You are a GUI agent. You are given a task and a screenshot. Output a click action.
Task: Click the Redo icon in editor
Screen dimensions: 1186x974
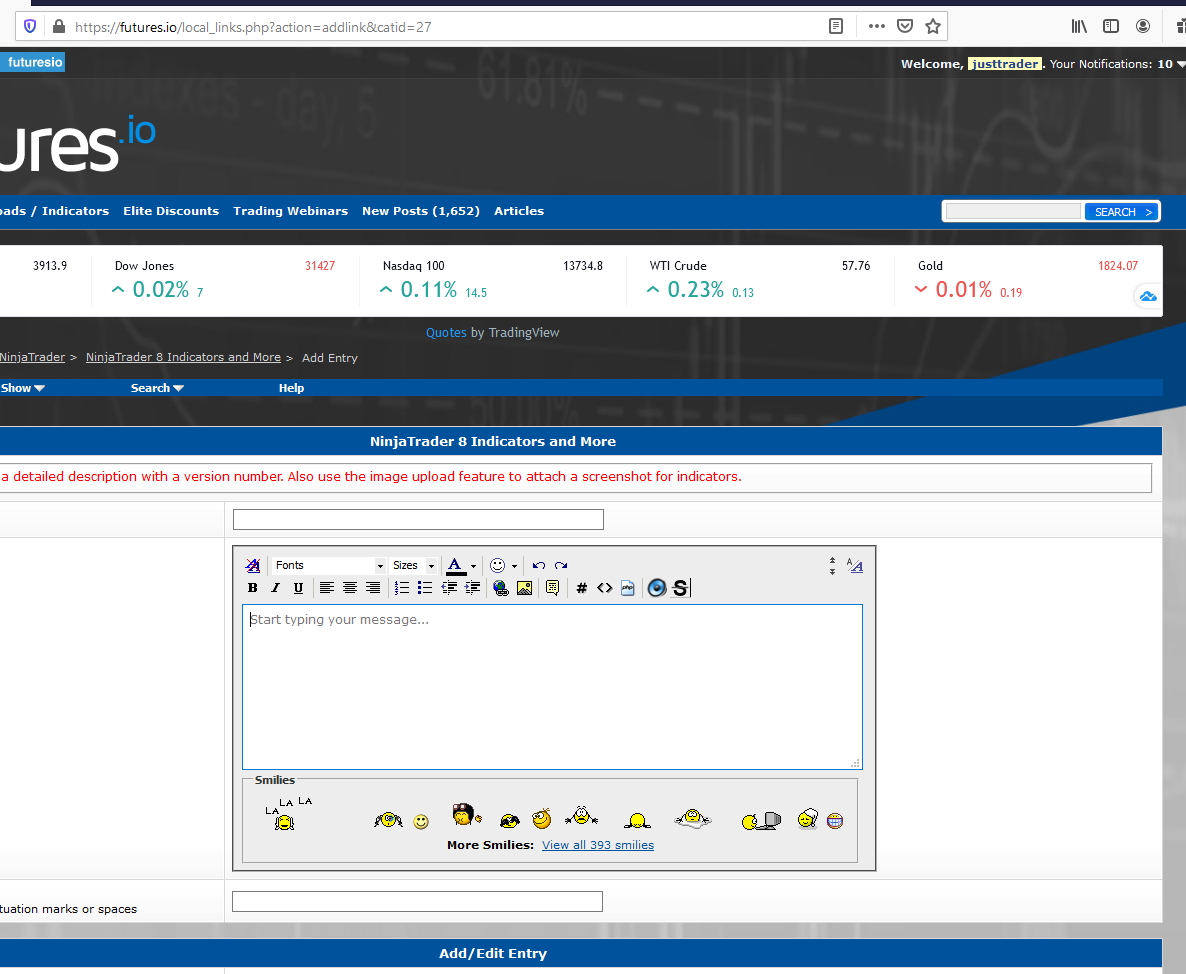(x=560, y=566)
